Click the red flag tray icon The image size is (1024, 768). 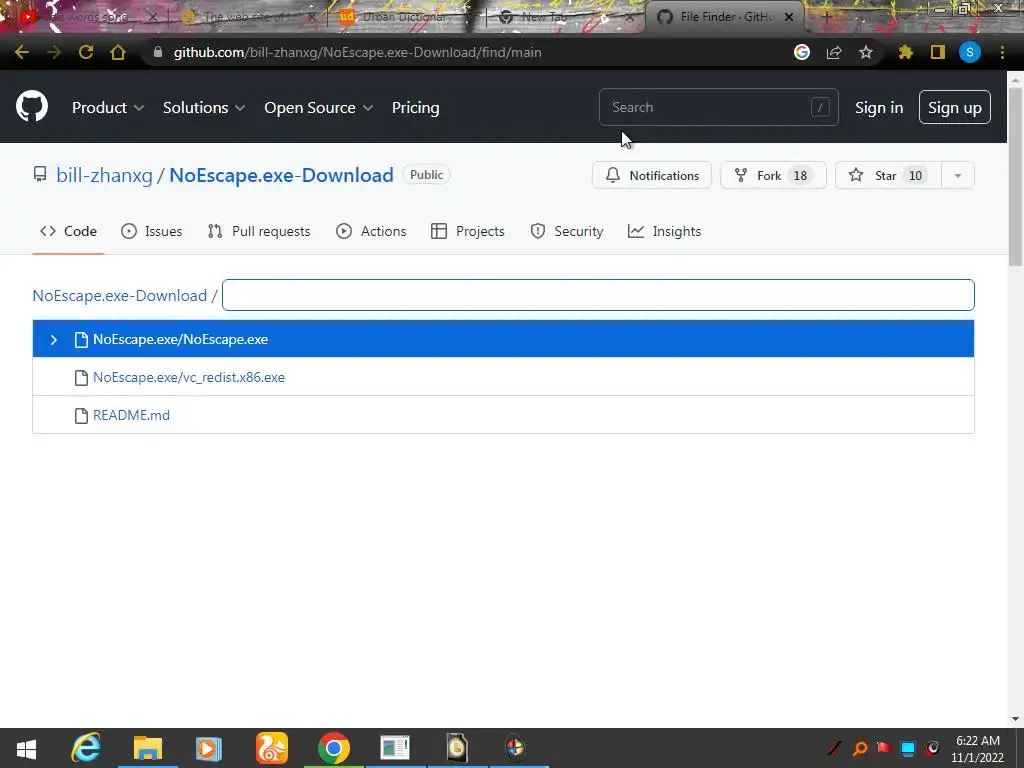[884, 748]
